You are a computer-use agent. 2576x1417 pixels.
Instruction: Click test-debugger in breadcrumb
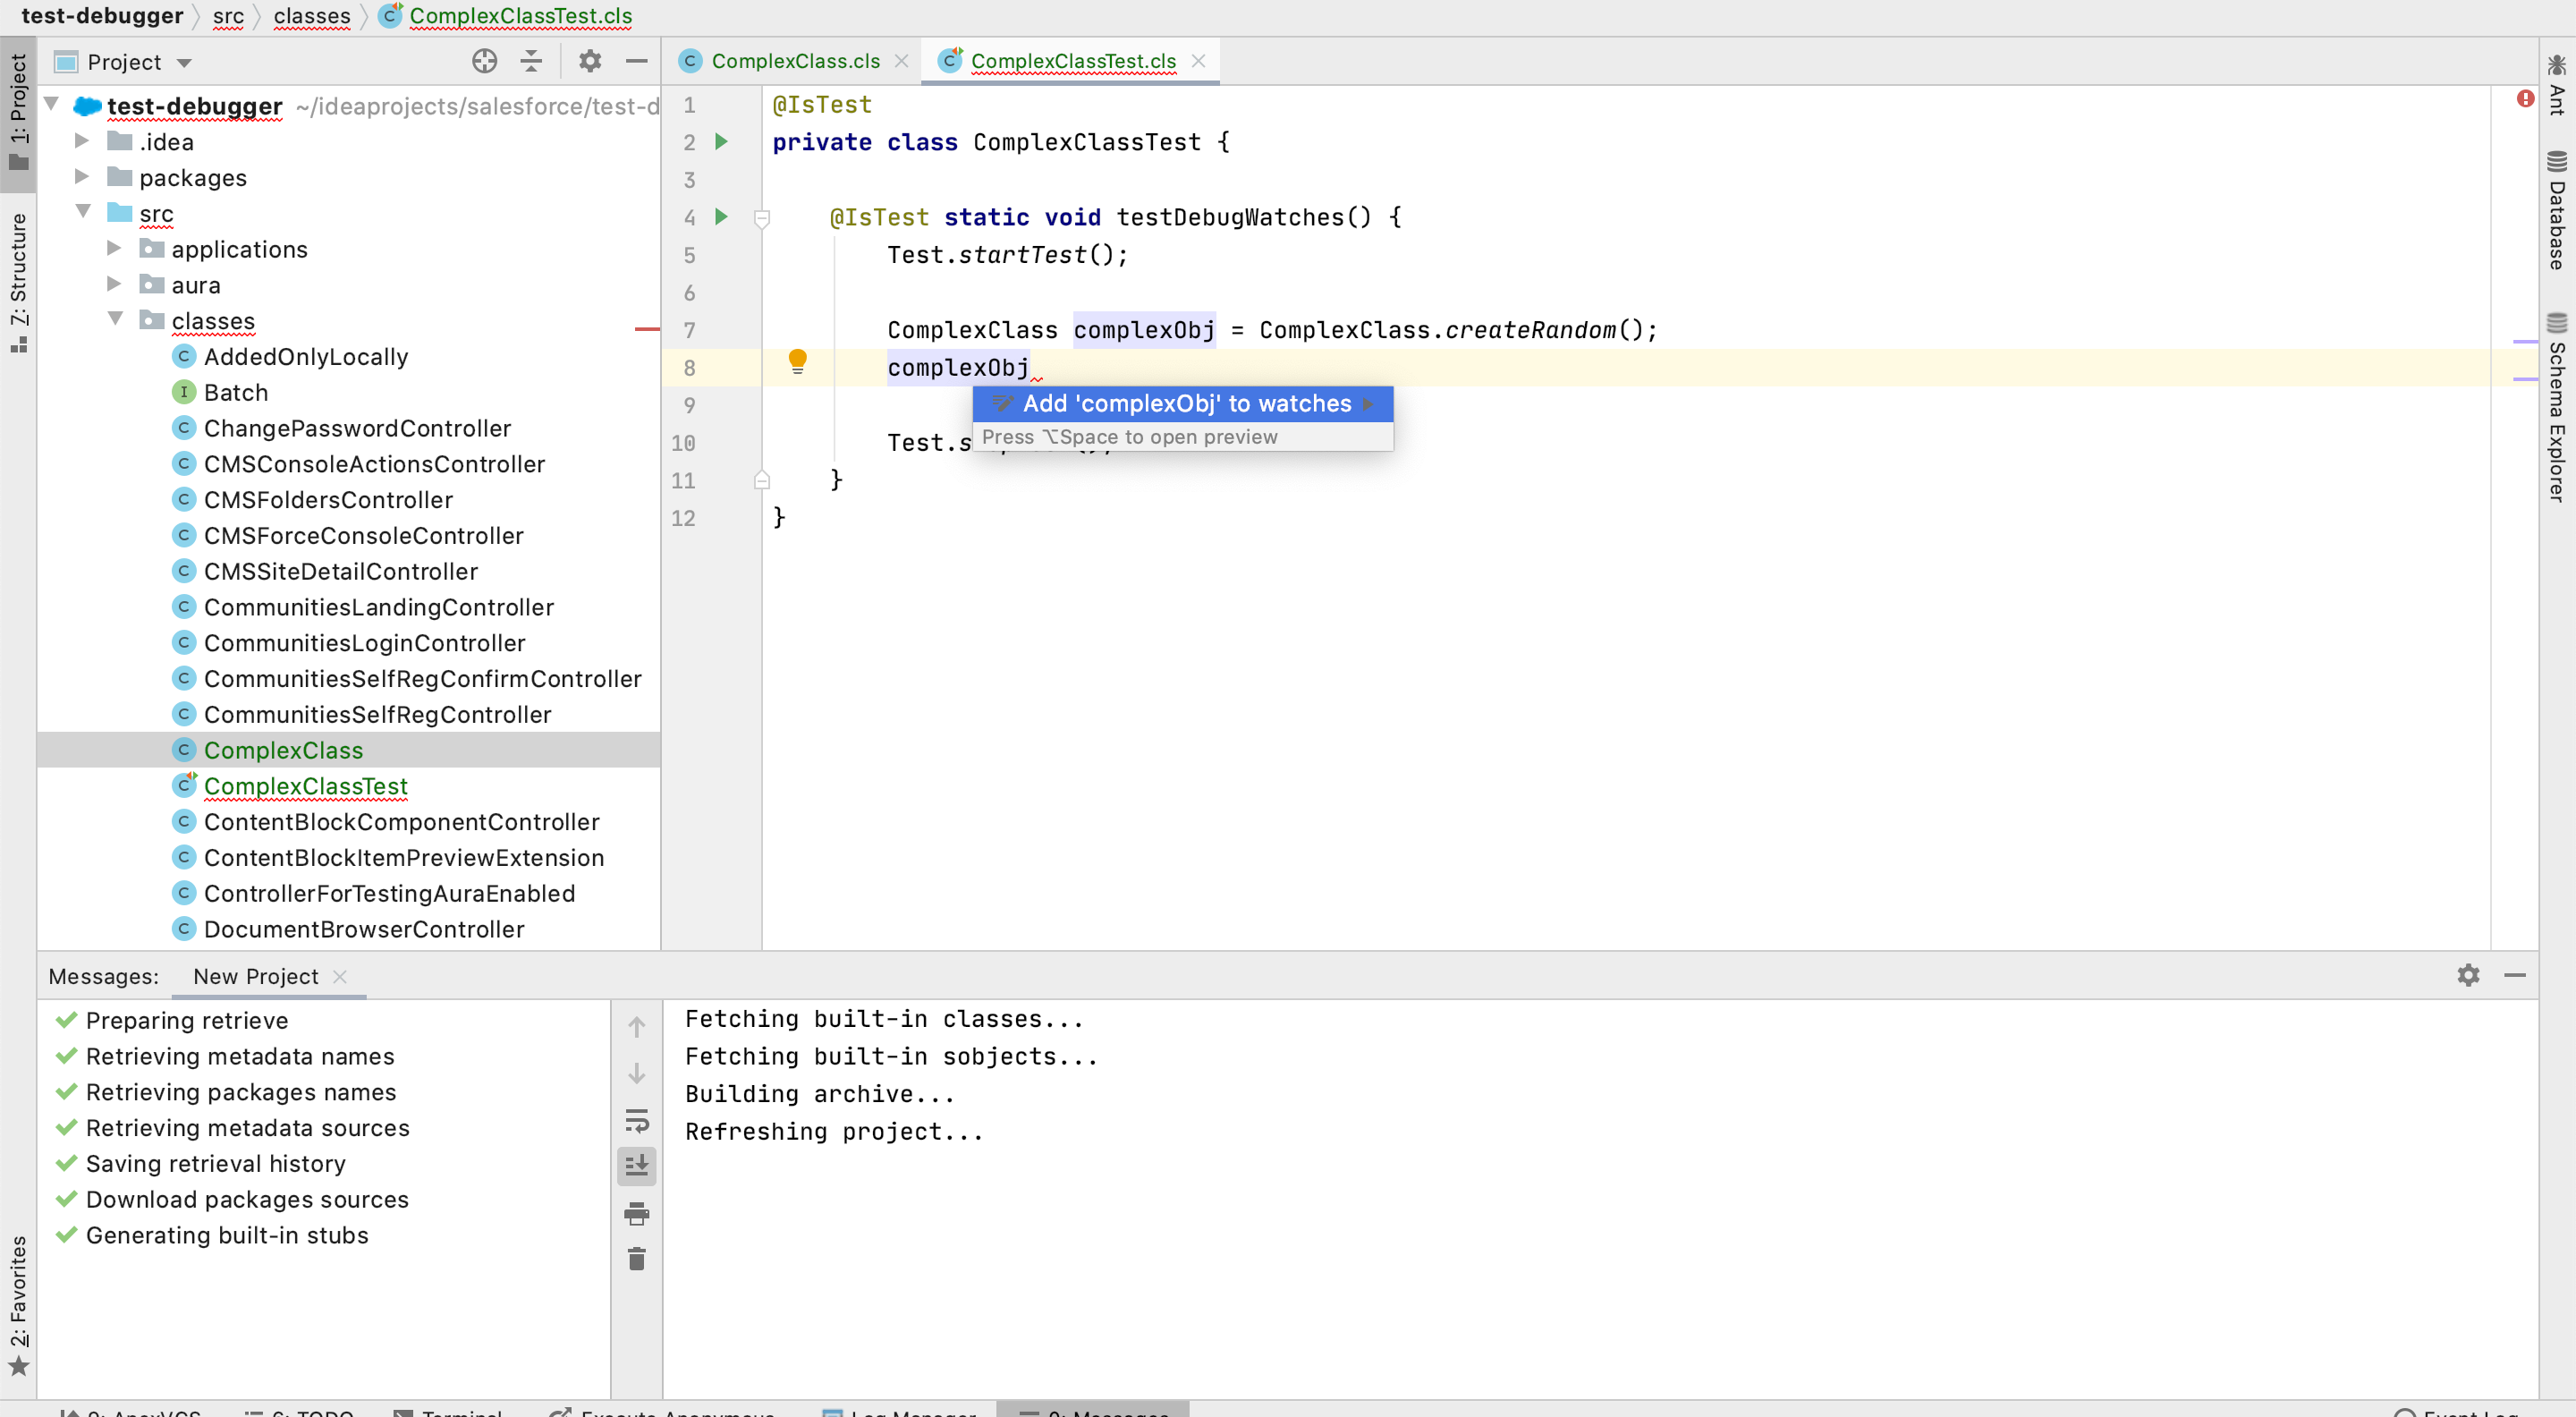[x=102, y=16]
